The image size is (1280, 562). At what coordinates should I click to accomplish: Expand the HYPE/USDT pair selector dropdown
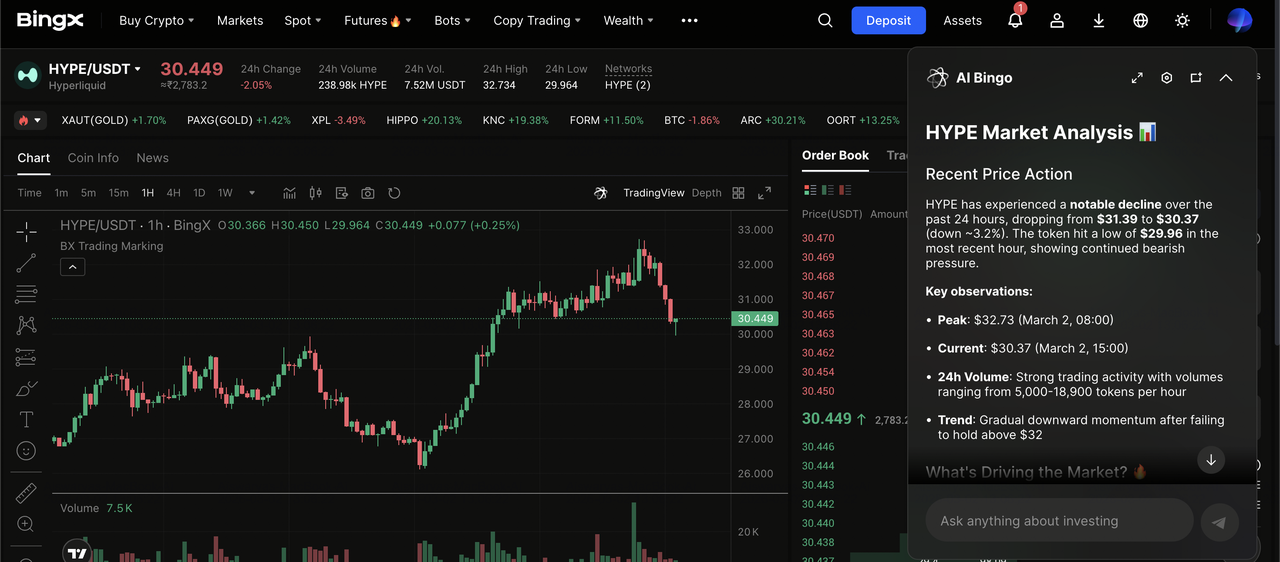tap(138, 69)
